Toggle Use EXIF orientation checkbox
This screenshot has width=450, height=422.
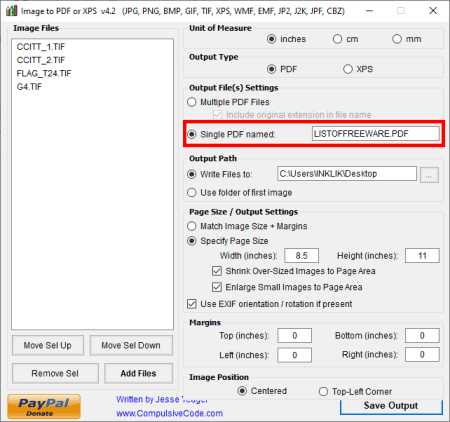(192, 304)
